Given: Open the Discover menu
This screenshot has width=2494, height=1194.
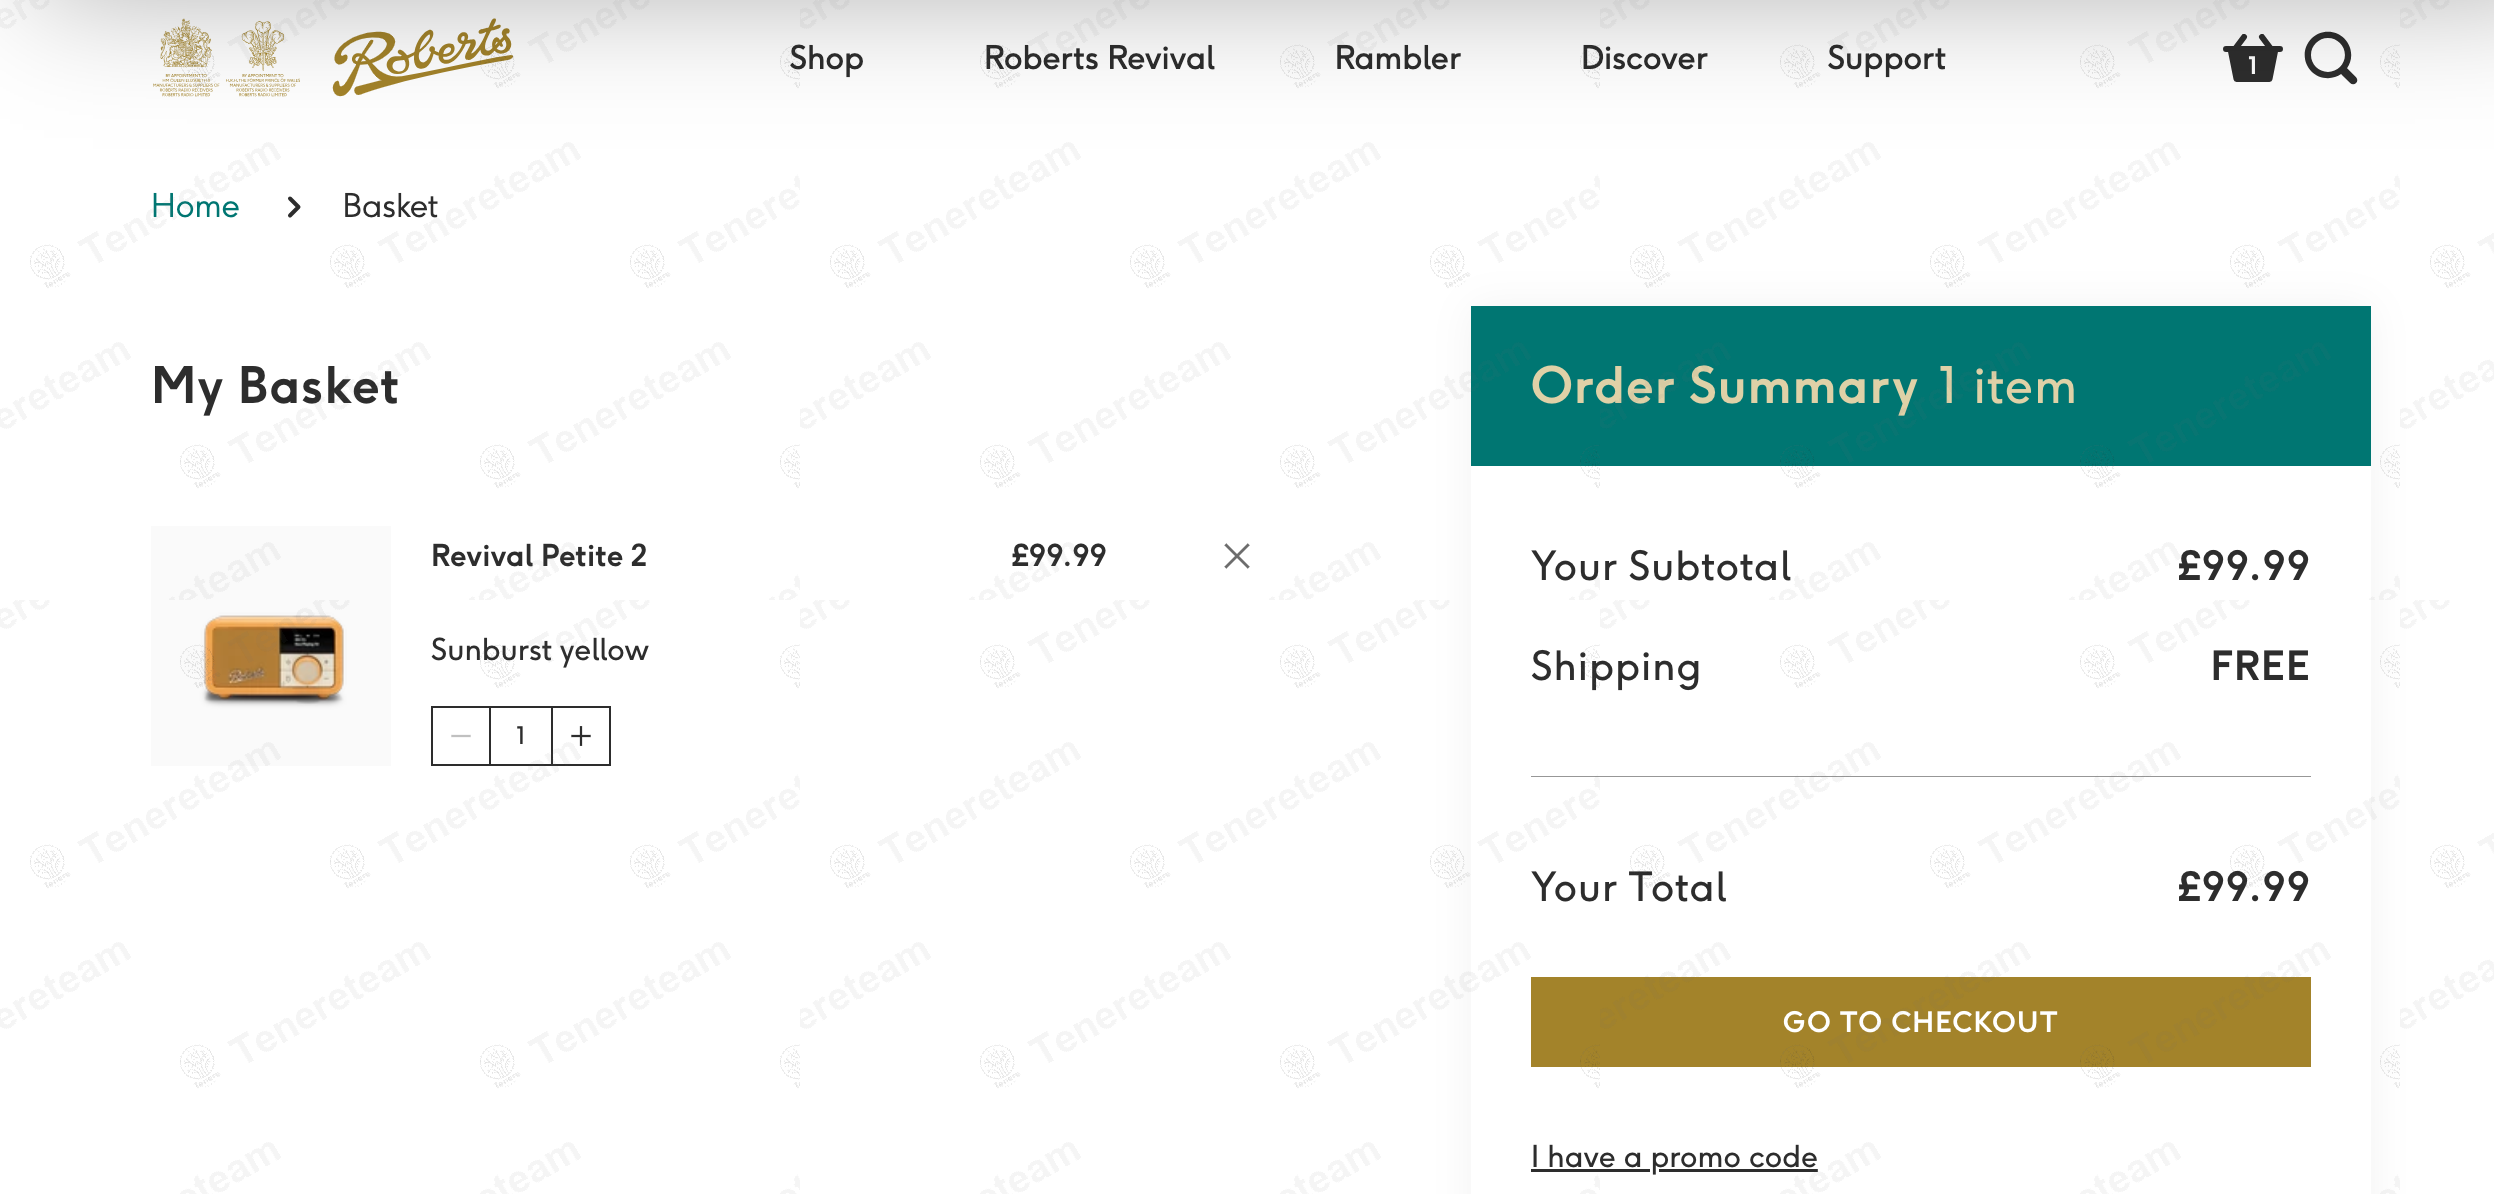Looking at the screenshot, I should pyautogui.click(x=1643, y=58).
